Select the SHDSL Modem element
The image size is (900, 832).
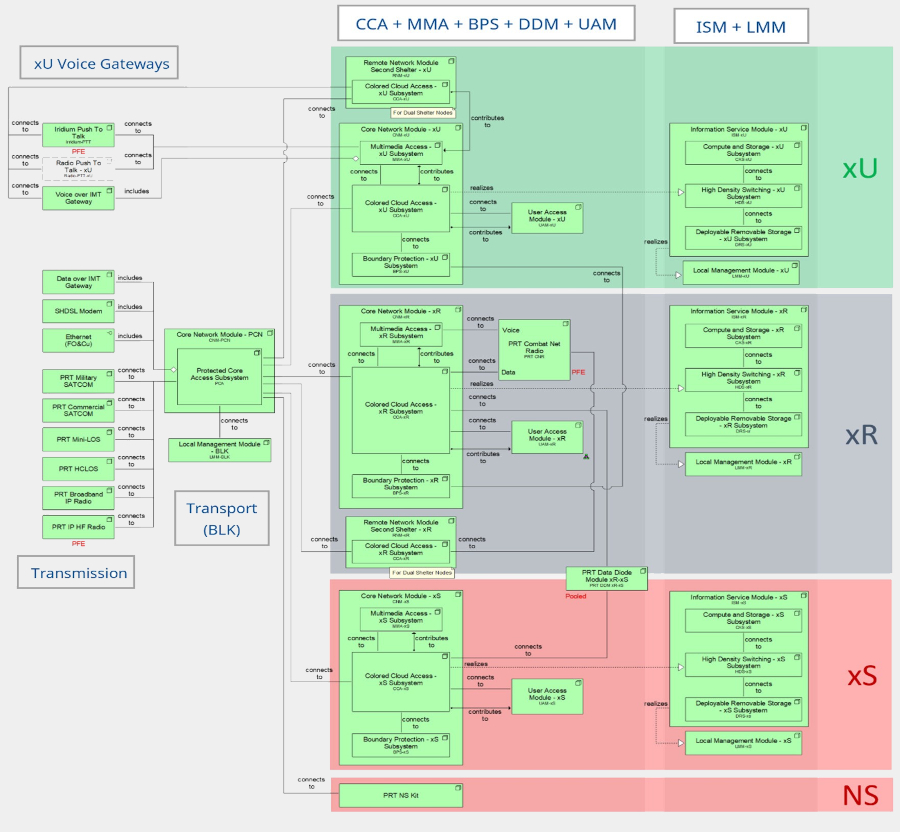pos(79,310)
